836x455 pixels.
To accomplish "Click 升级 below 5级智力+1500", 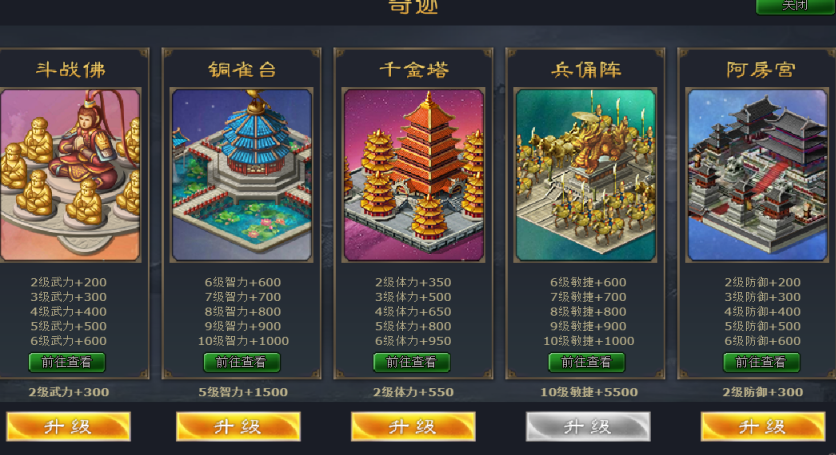I will [238, 426].
